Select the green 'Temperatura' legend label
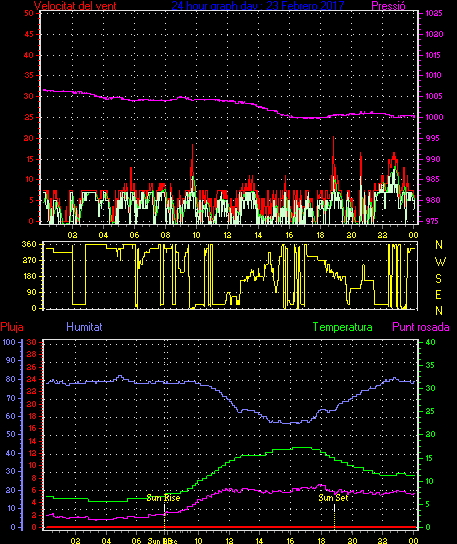The height and width of the screenshot is (544, 457). click(x=342, y=327)
